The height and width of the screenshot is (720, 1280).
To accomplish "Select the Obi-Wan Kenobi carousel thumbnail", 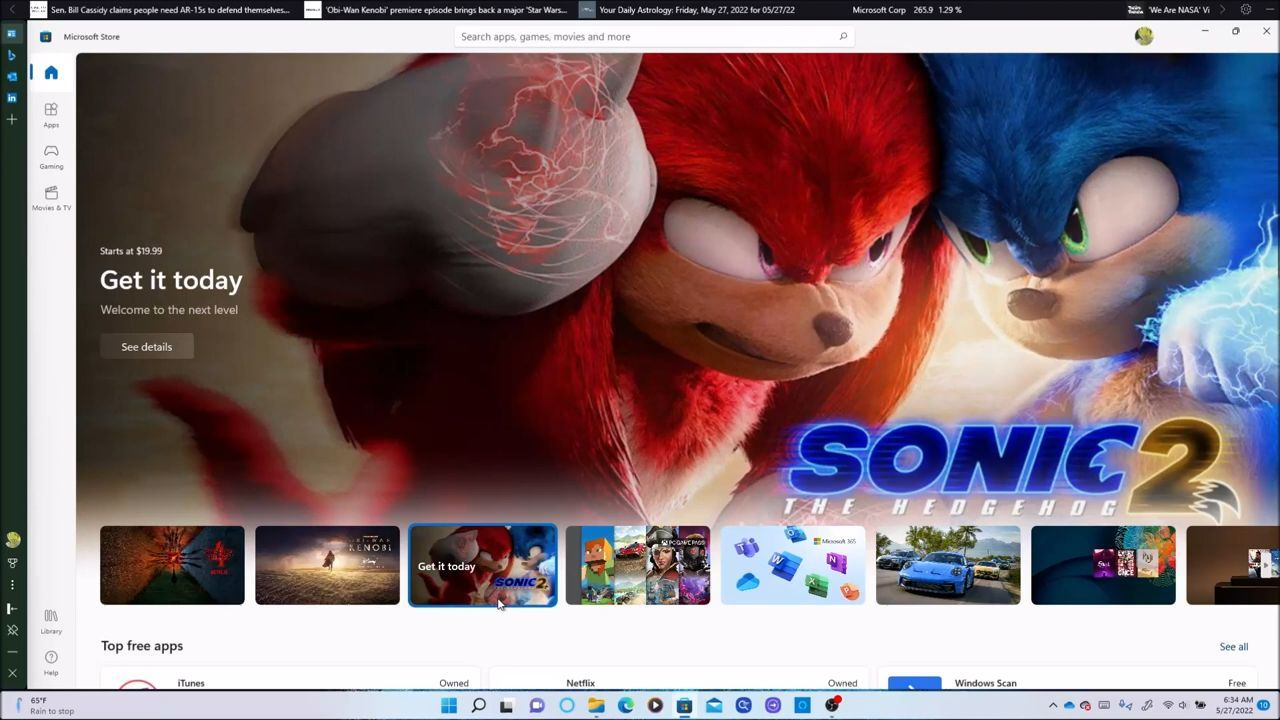I will 327,565.
